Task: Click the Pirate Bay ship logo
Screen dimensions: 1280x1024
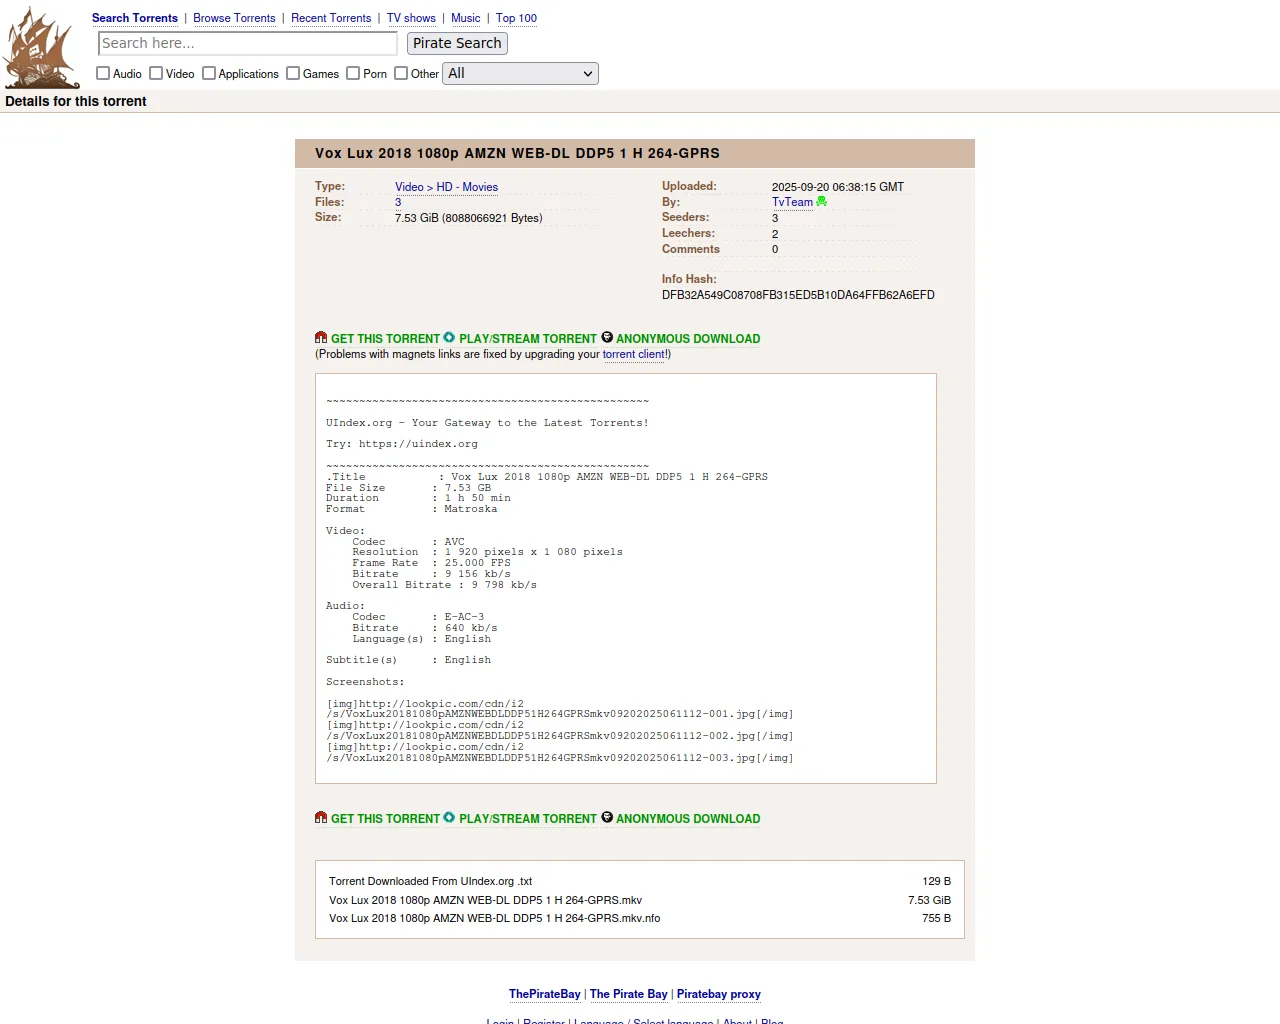Action: click(x=40, y=48)
